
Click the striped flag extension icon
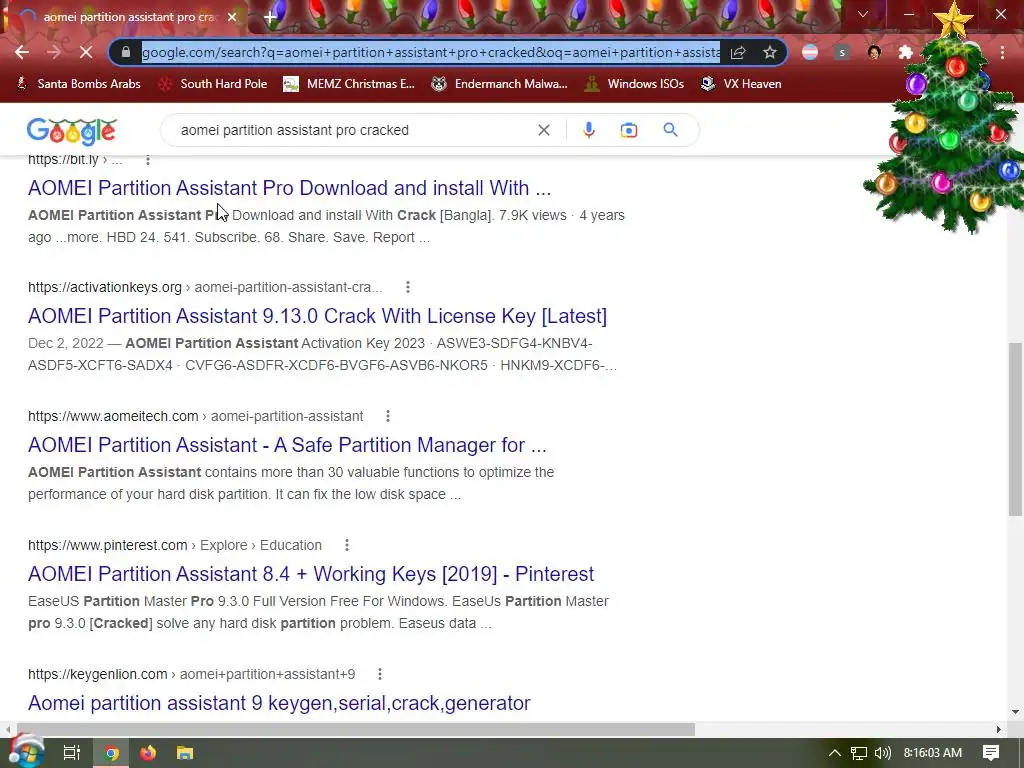coord(810,52)
